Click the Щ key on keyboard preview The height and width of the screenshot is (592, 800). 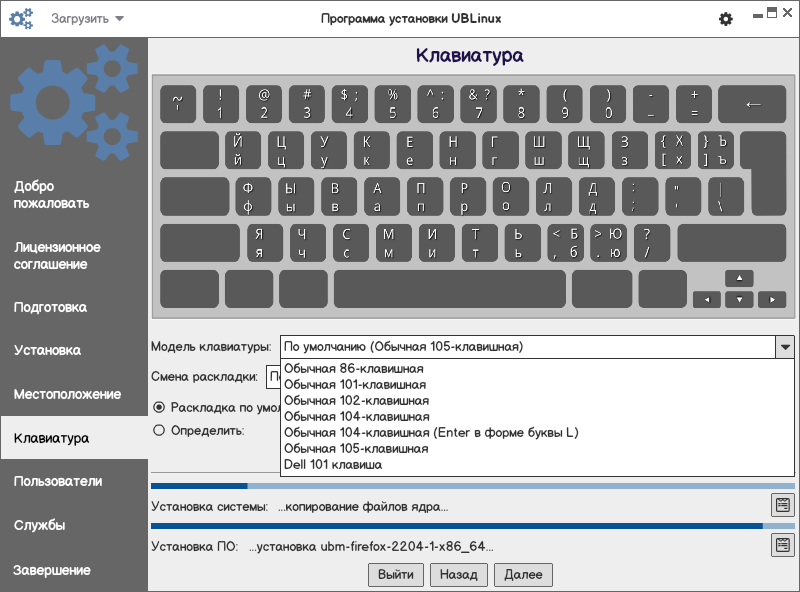(x=586, y=150)
